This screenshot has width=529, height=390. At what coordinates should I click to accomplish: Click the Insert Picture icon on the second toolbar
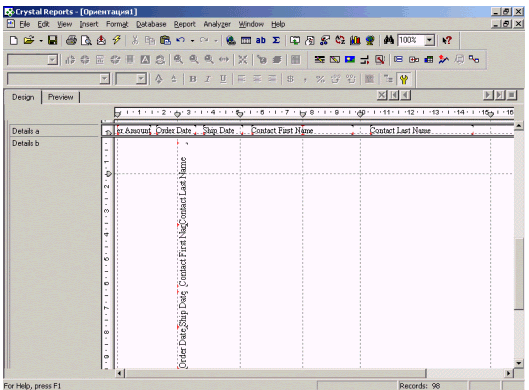click(x=350, y=60)
